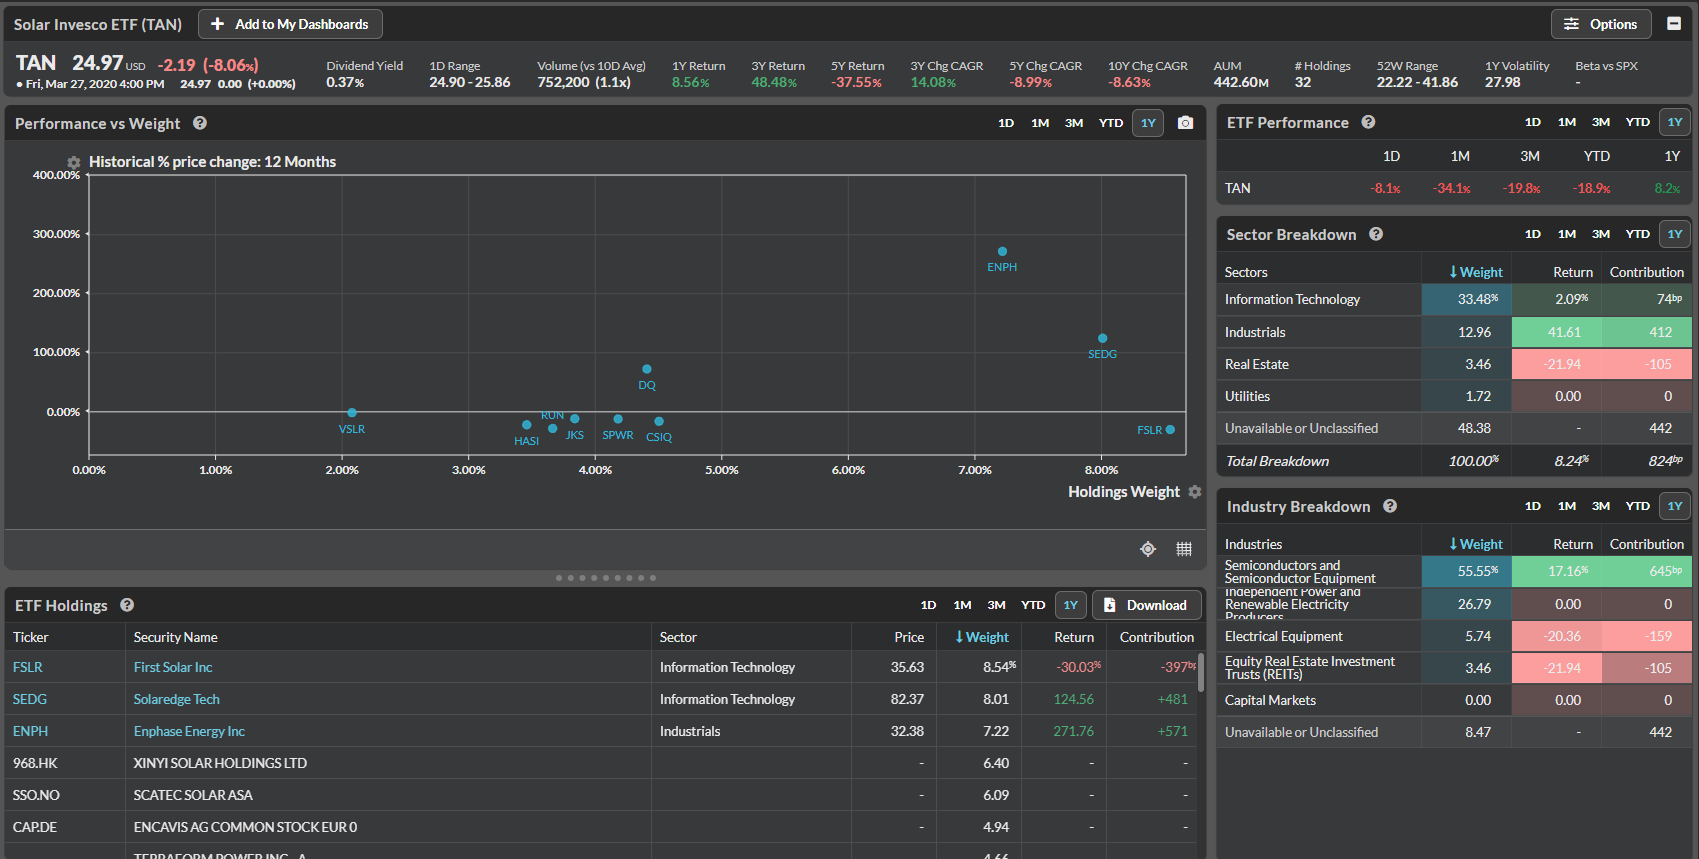This screenshot has width=1699, height=859.
Task: Open the help icon next to ETF Holdings
Action: (127, 605)
